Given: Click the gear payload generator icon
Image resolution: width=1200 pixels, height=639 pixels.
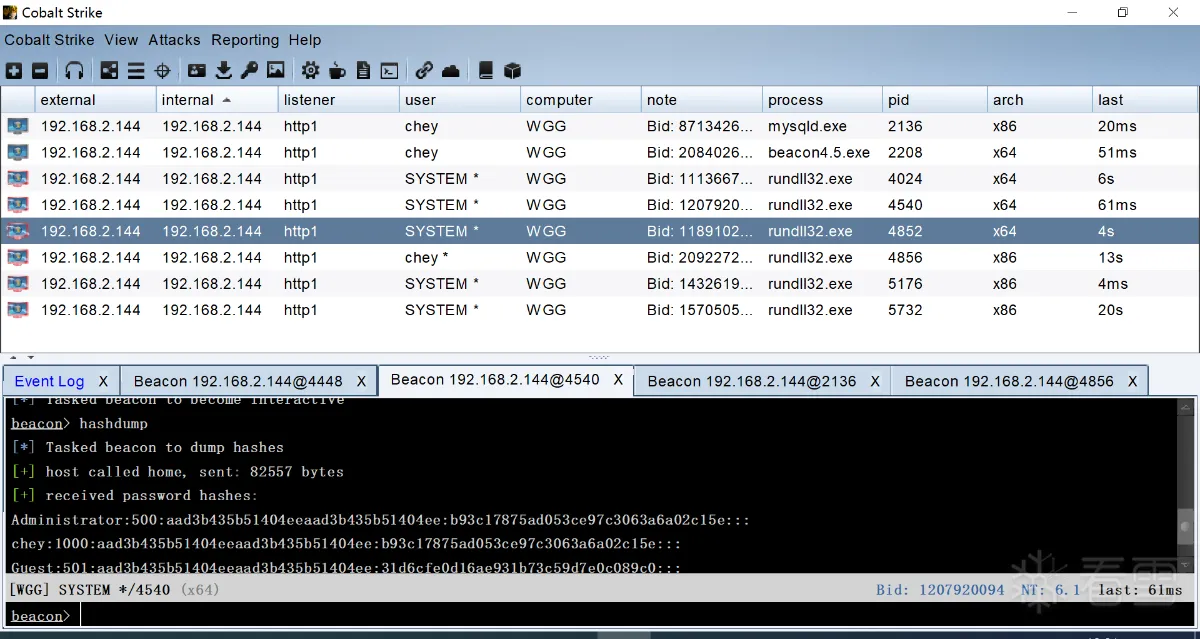Looking at the screenshot, I should pos(311,71).
